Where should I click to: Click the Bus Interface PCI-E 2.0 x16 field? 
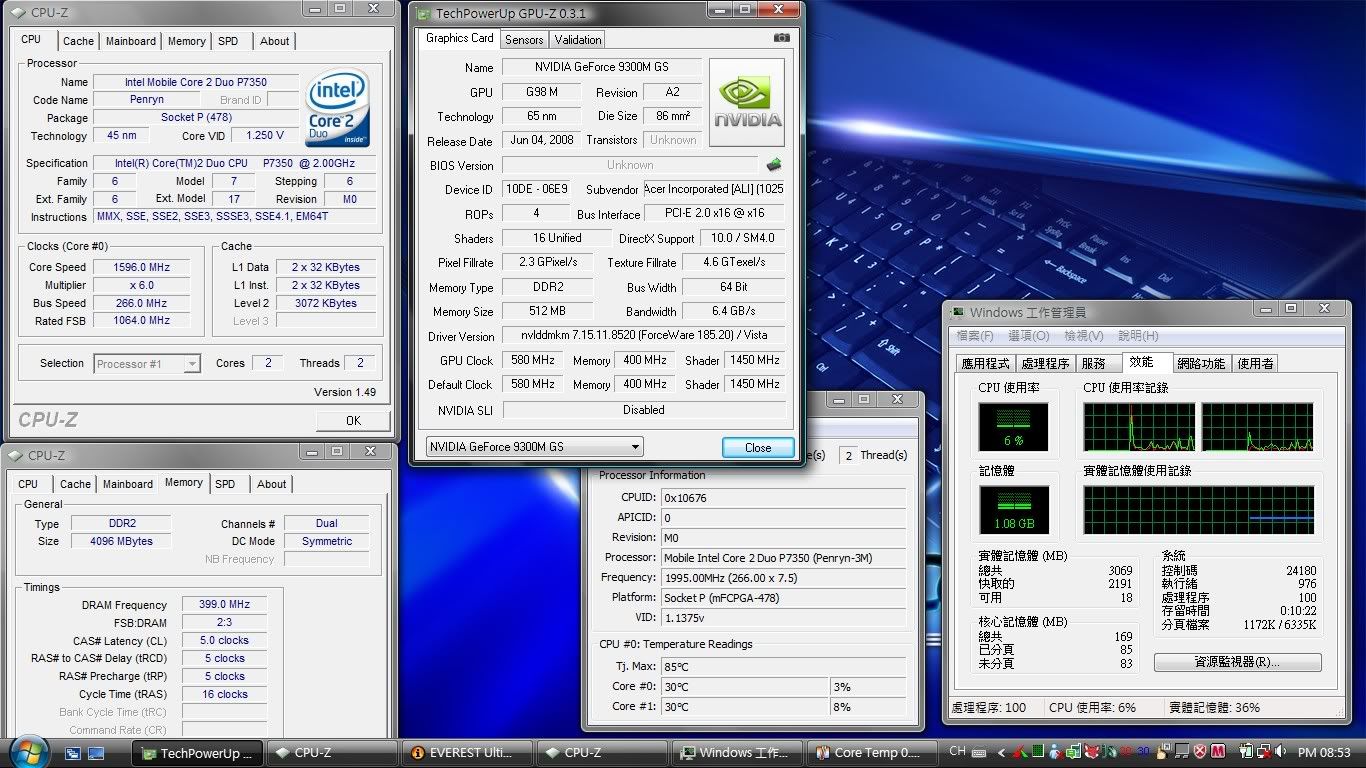pyautogui.click(x=714, y=213)
